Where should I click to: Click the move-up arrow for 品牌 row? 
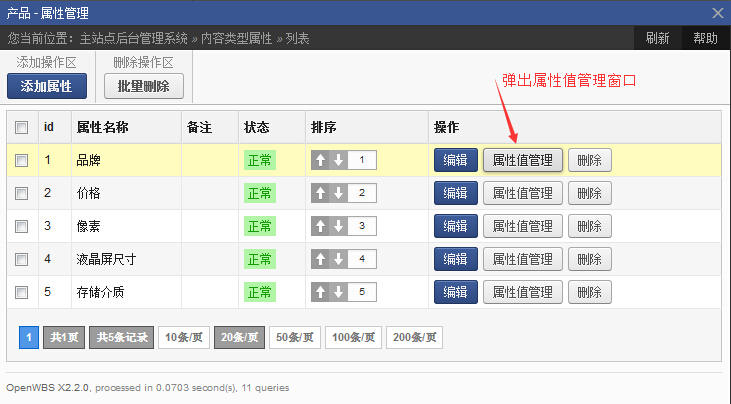(x=321, y=160)
